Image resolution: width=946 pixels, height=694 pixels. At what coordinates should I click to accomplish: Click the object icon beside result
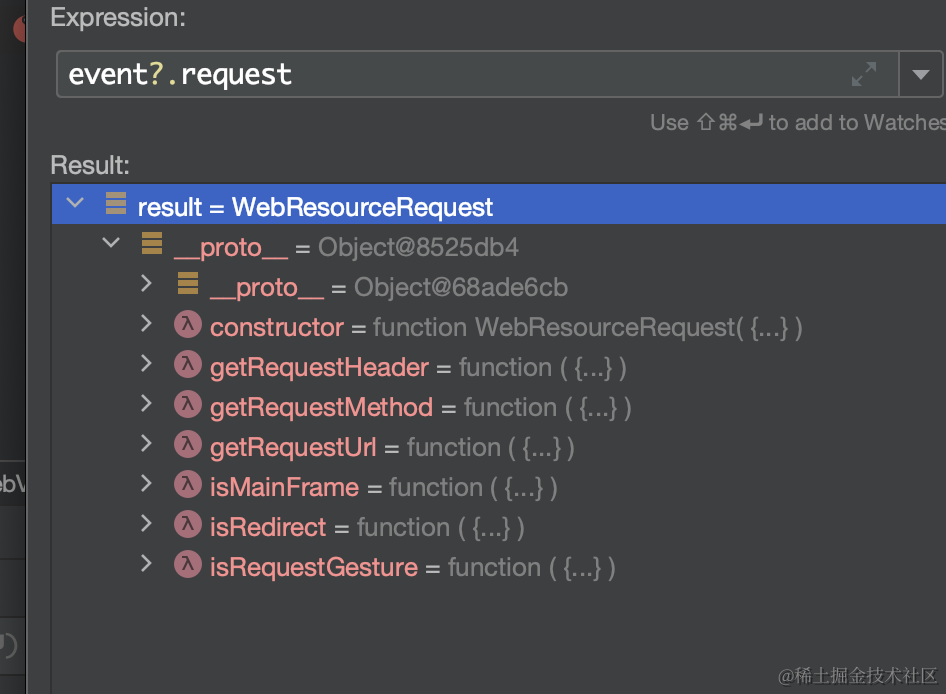(x=116, y=206)
